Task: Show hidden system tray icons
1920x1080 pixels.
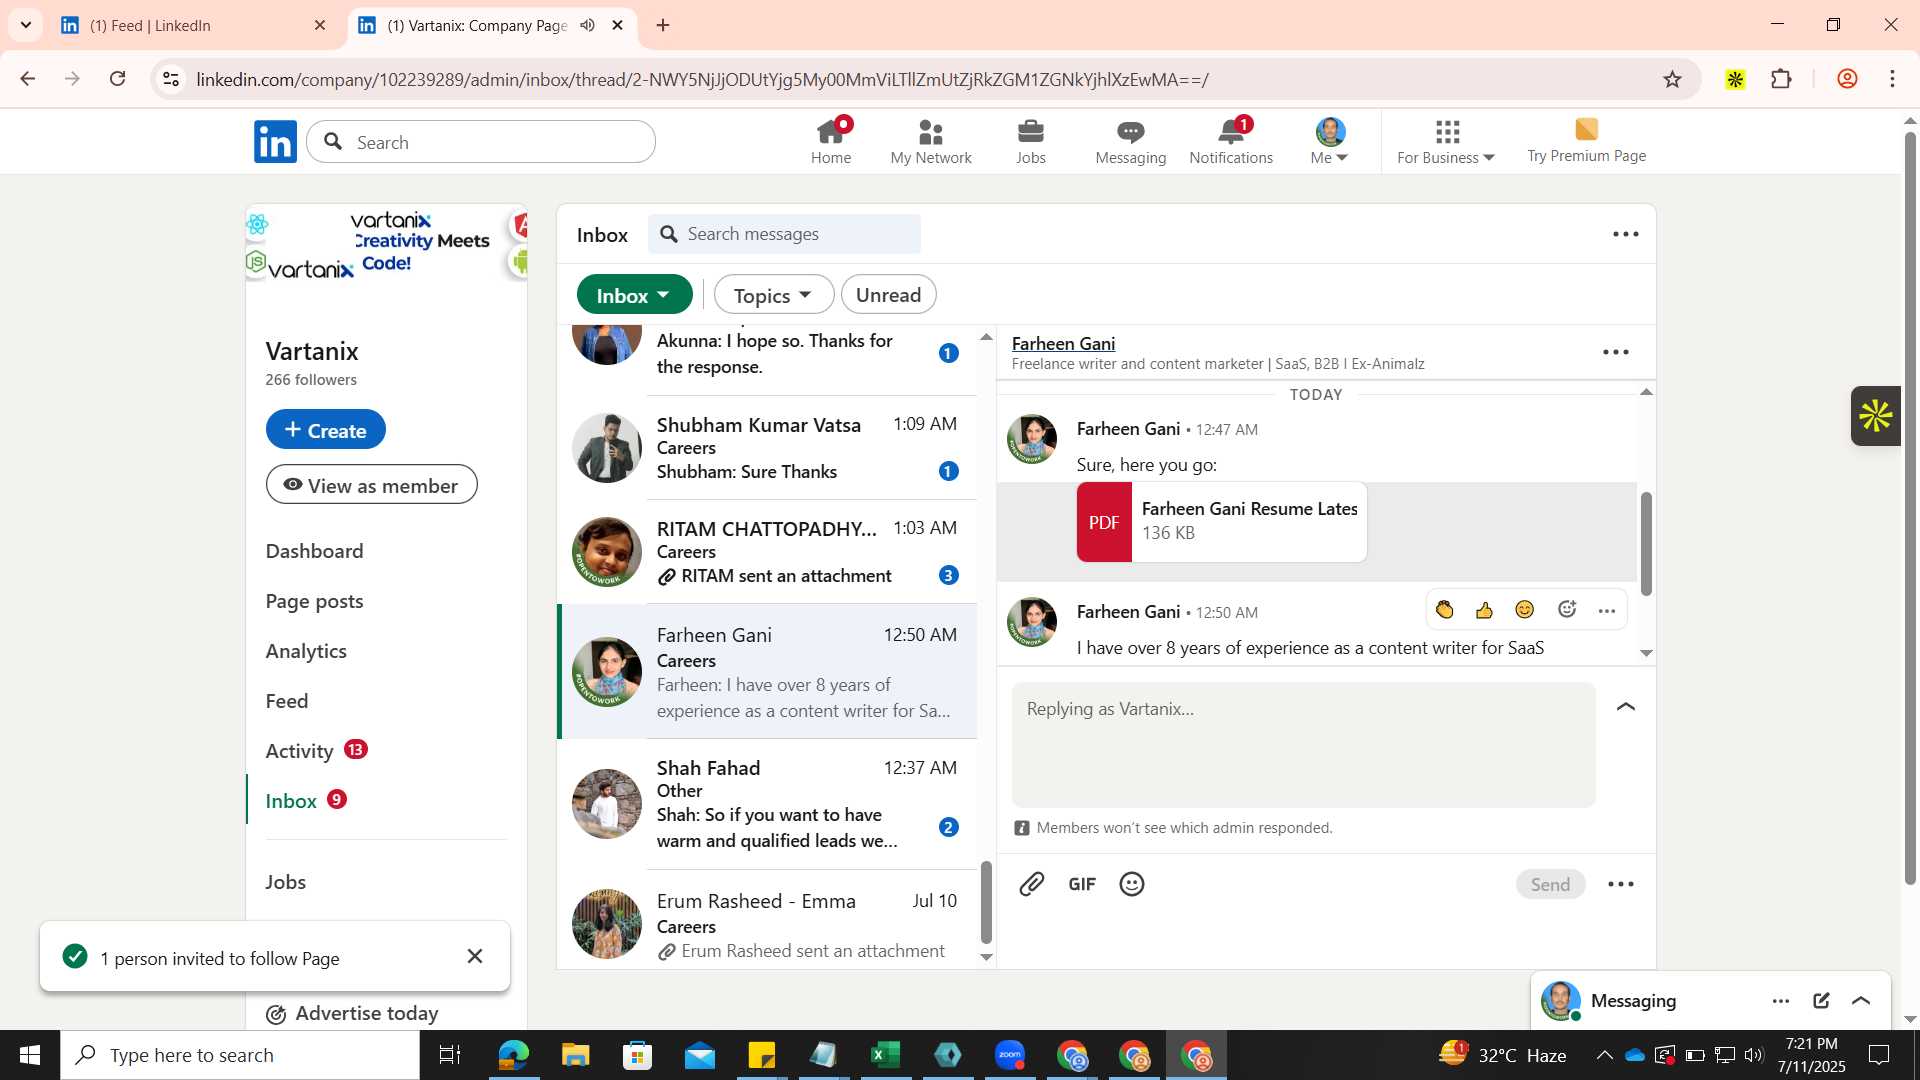Action: pyautogui.click(x=1604, y=1055)
